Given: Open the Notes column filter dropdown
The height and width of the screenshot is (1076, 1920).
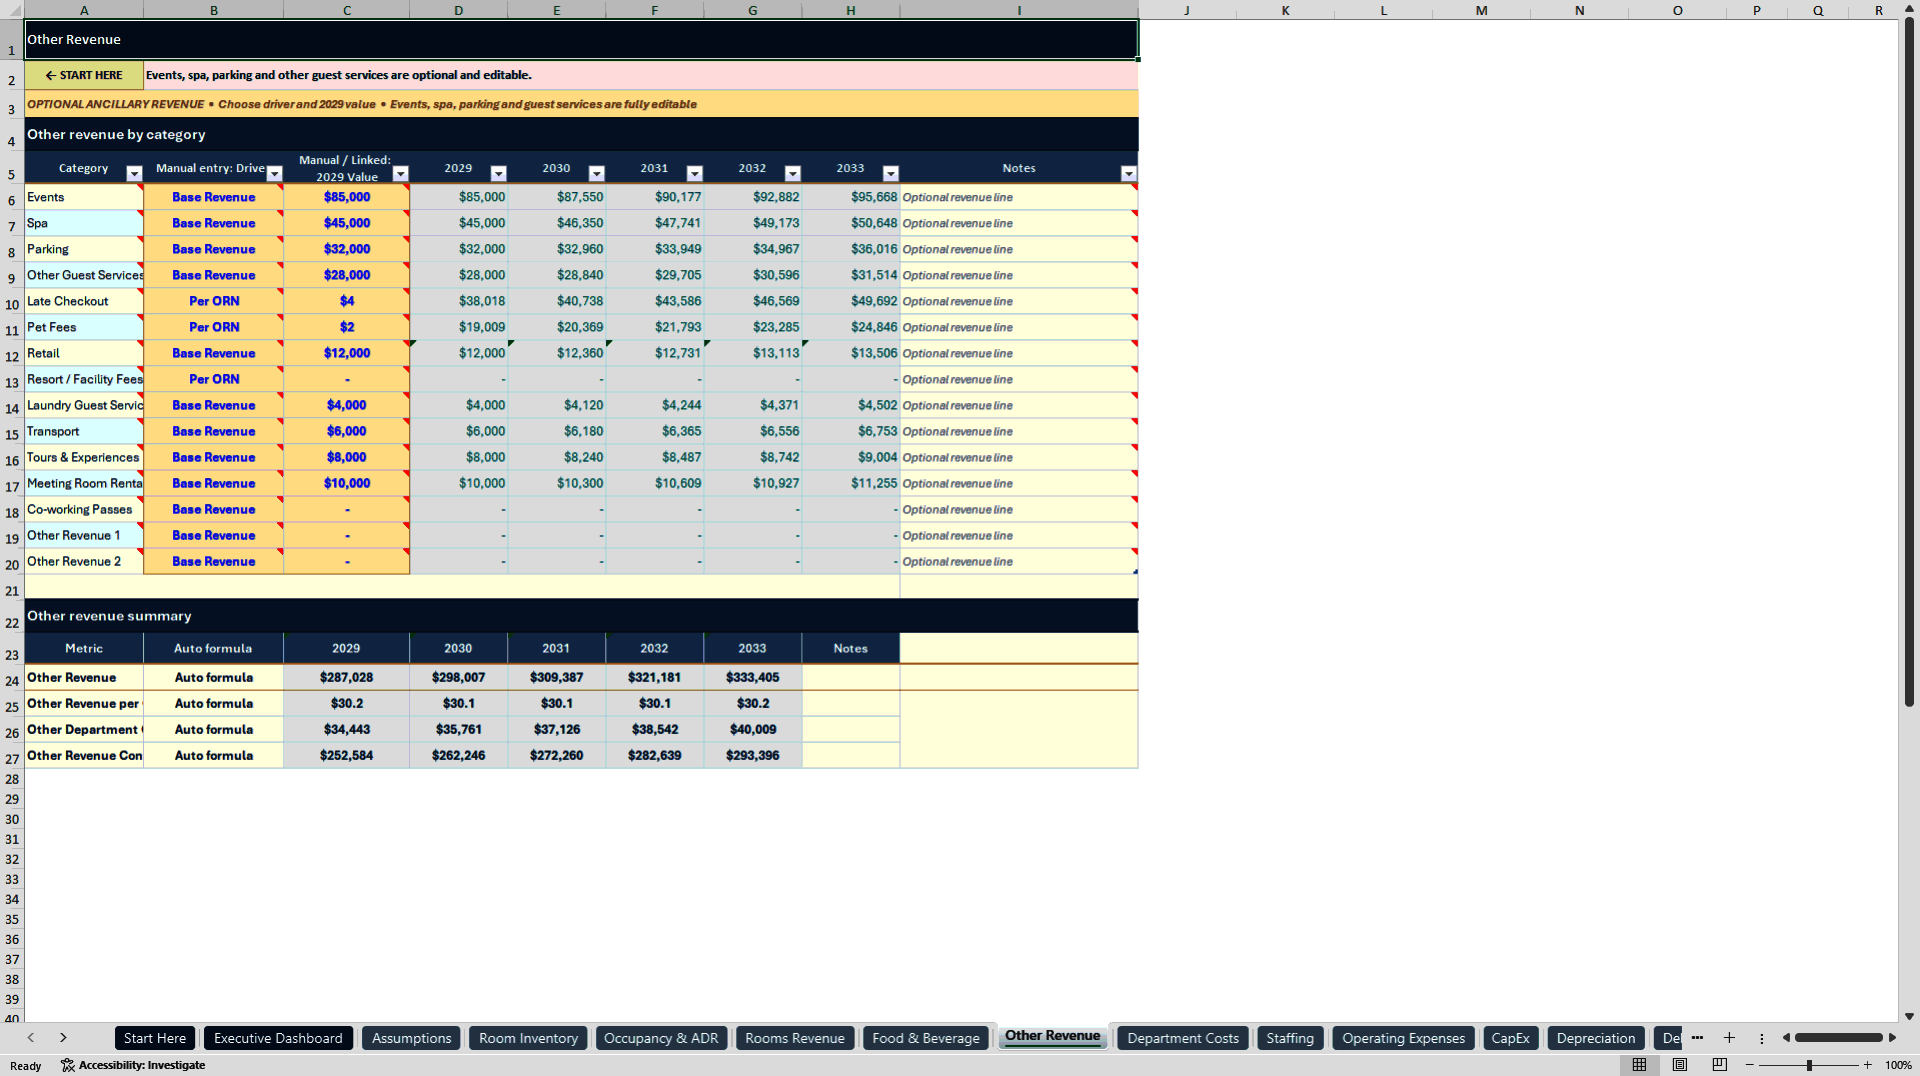Looking at the screenshot, I should (x=1128, y=174).
